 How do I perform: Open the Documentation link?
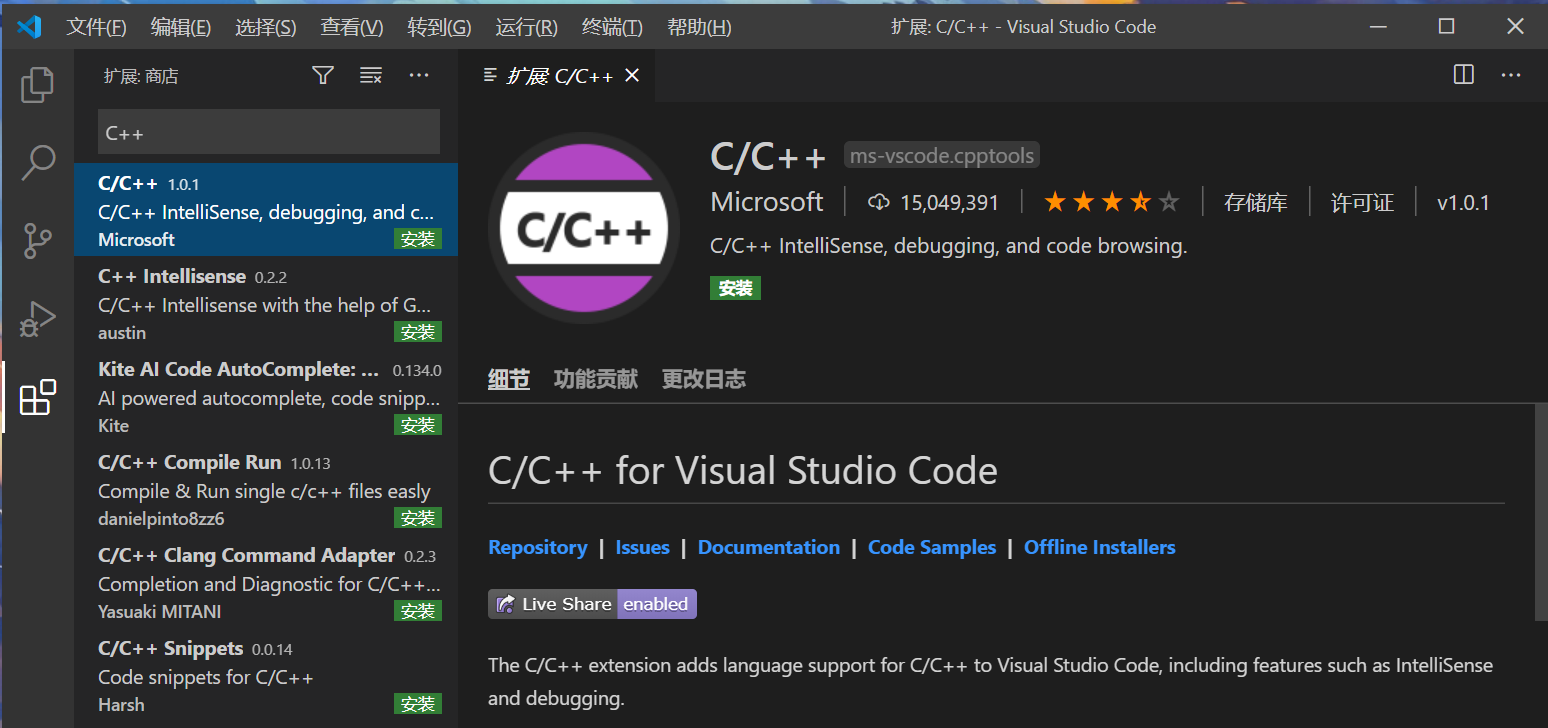768,548
